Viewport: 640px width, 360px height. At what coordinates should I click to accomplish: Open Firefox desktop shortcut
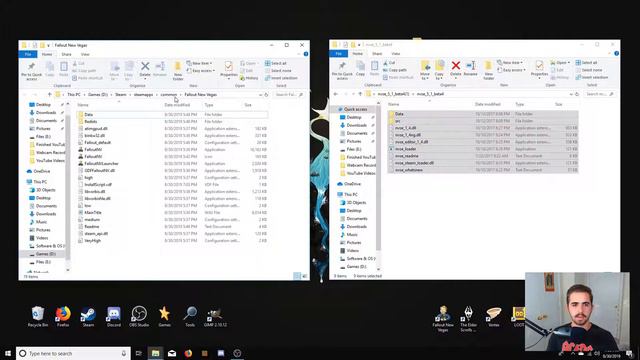click(x=63, y=317)
